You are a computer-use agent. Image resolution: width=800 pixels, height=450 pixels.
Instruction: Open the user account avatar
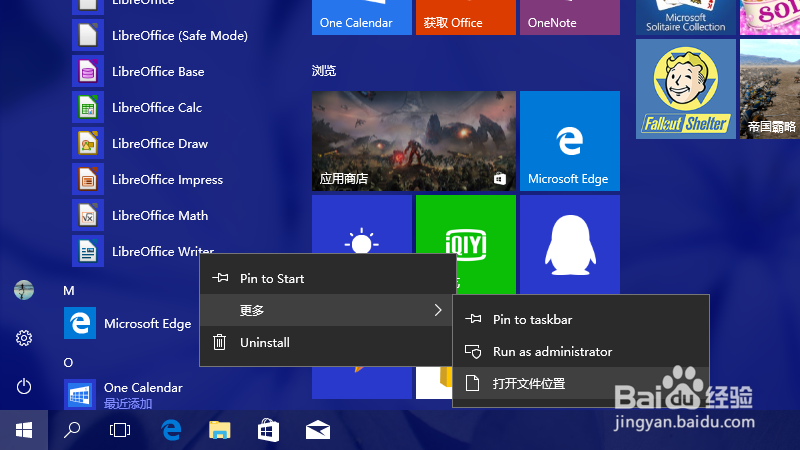[24, 290]
